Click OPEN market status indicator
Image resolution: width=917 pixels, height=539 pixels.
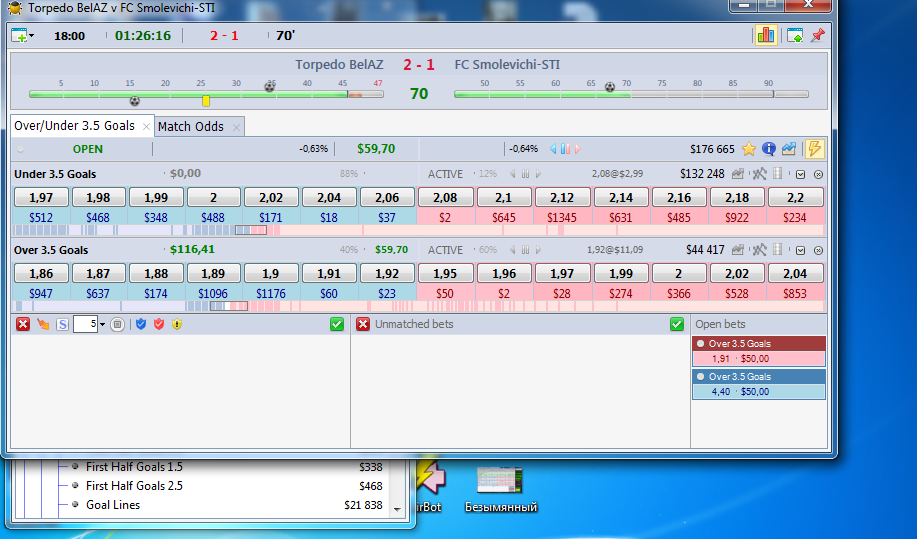[88, 149]
